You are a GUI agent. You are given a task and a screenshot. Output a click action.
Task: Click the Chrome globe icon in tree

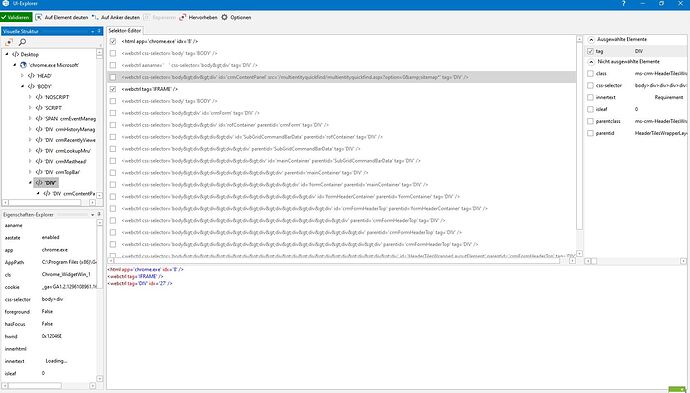23,65
